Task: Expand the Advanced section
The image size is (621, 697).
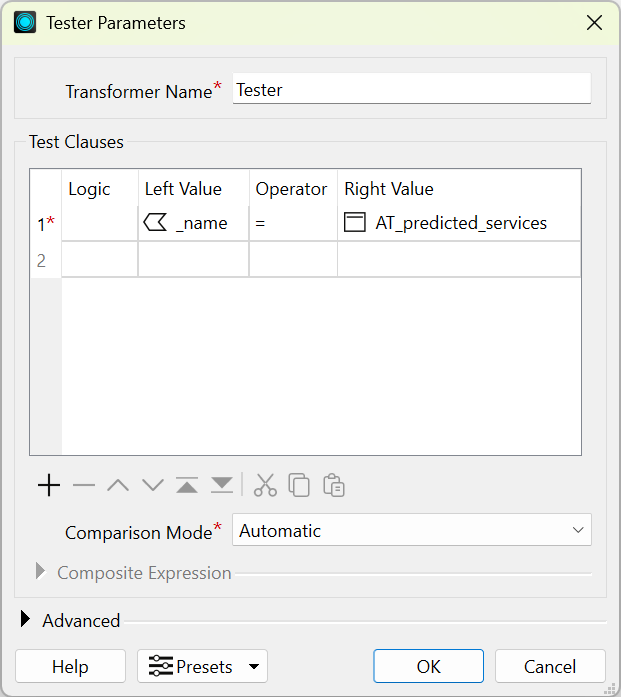Action: tap(25, 619)
